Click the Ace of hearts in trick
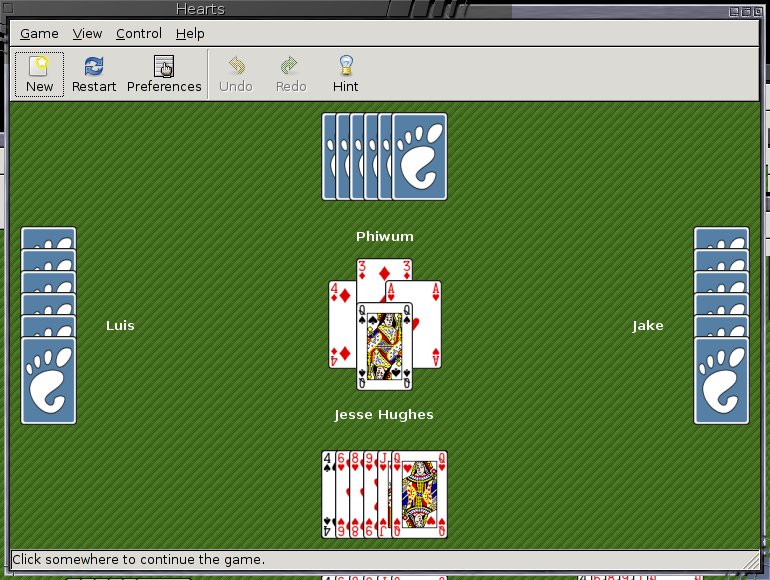Screen dimensions: 770x580 [427, 325]
